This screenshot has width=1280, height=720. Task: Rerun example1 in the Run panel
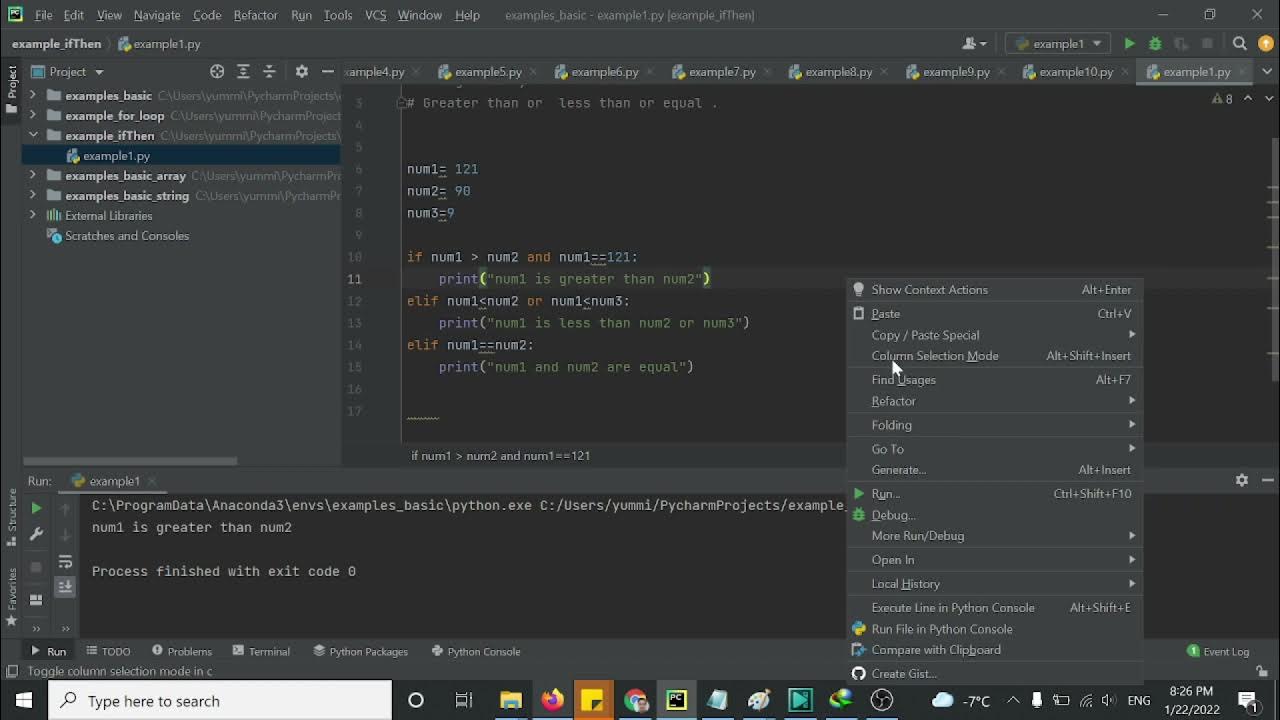(37, 508)
